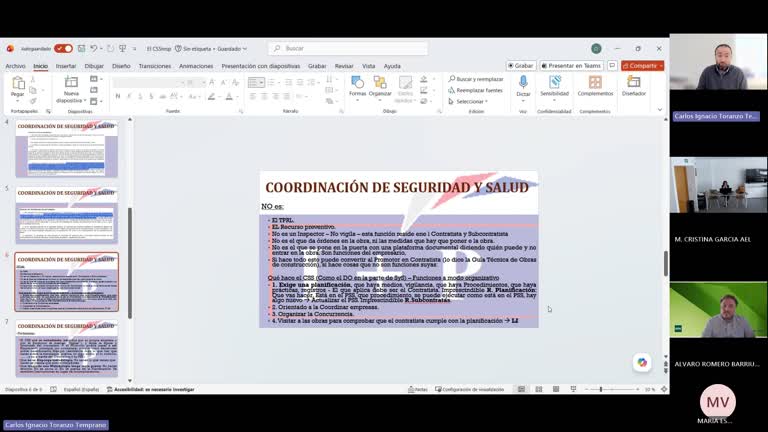Click Presentar en Teams
This screenshot has width=768, height=432.
pyautogui.click(x=571, y=66)
